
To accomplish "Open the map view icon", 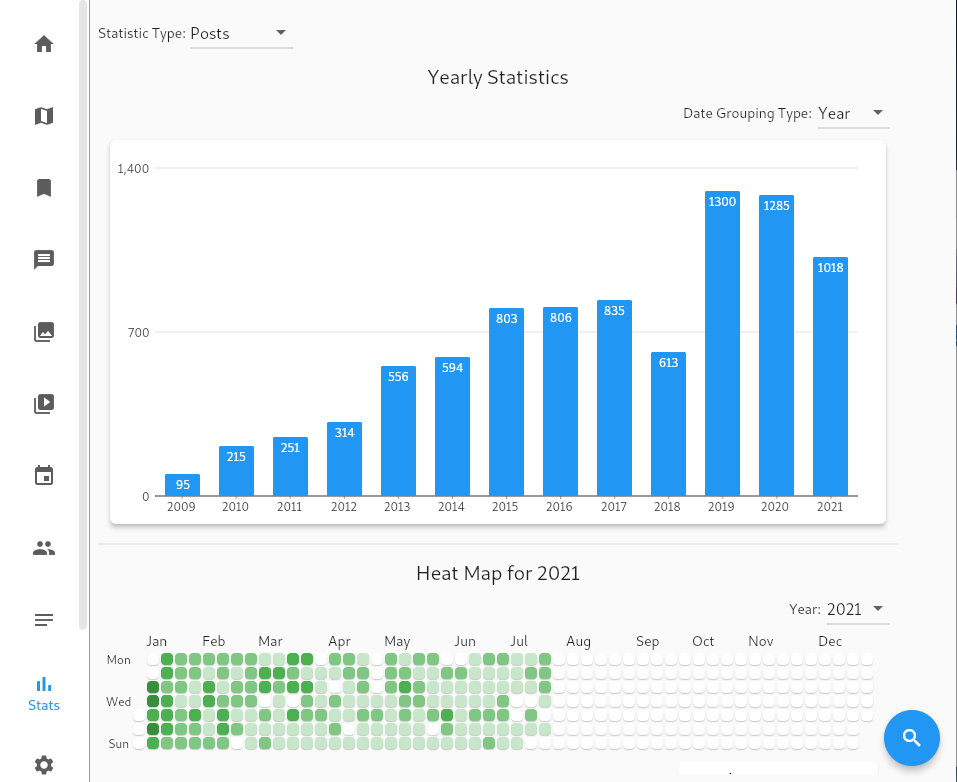I will (43, 116).
